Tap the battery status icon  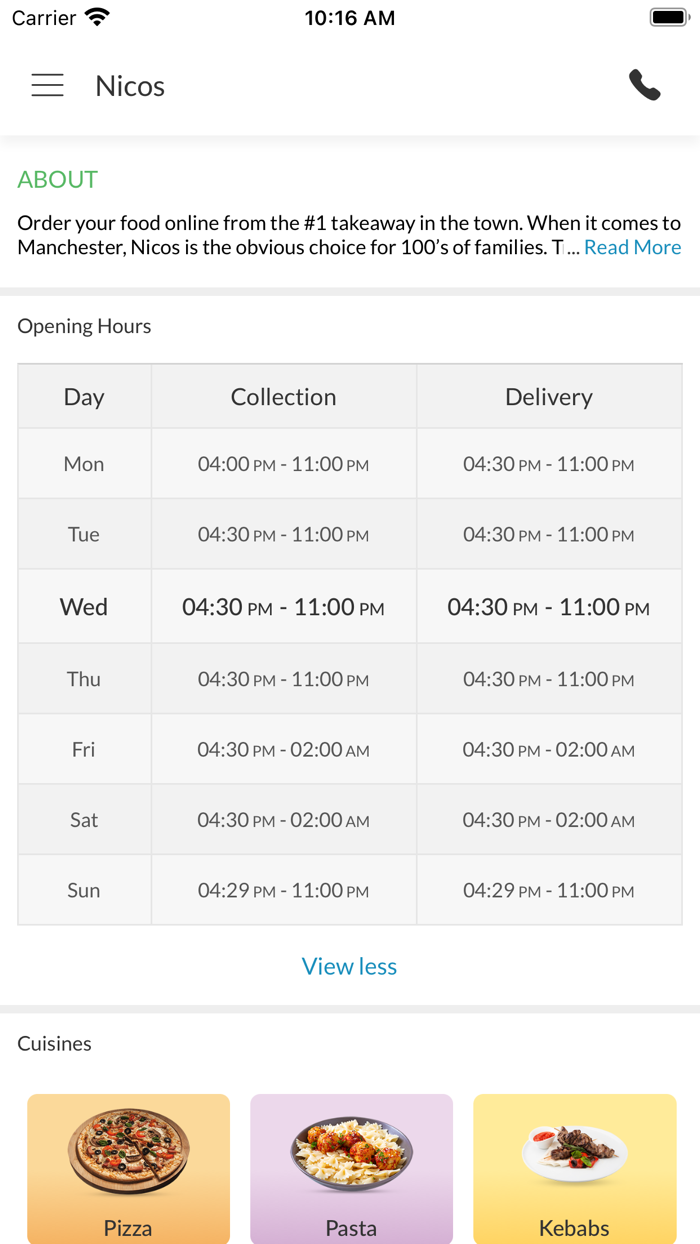[x=669, y=17]
